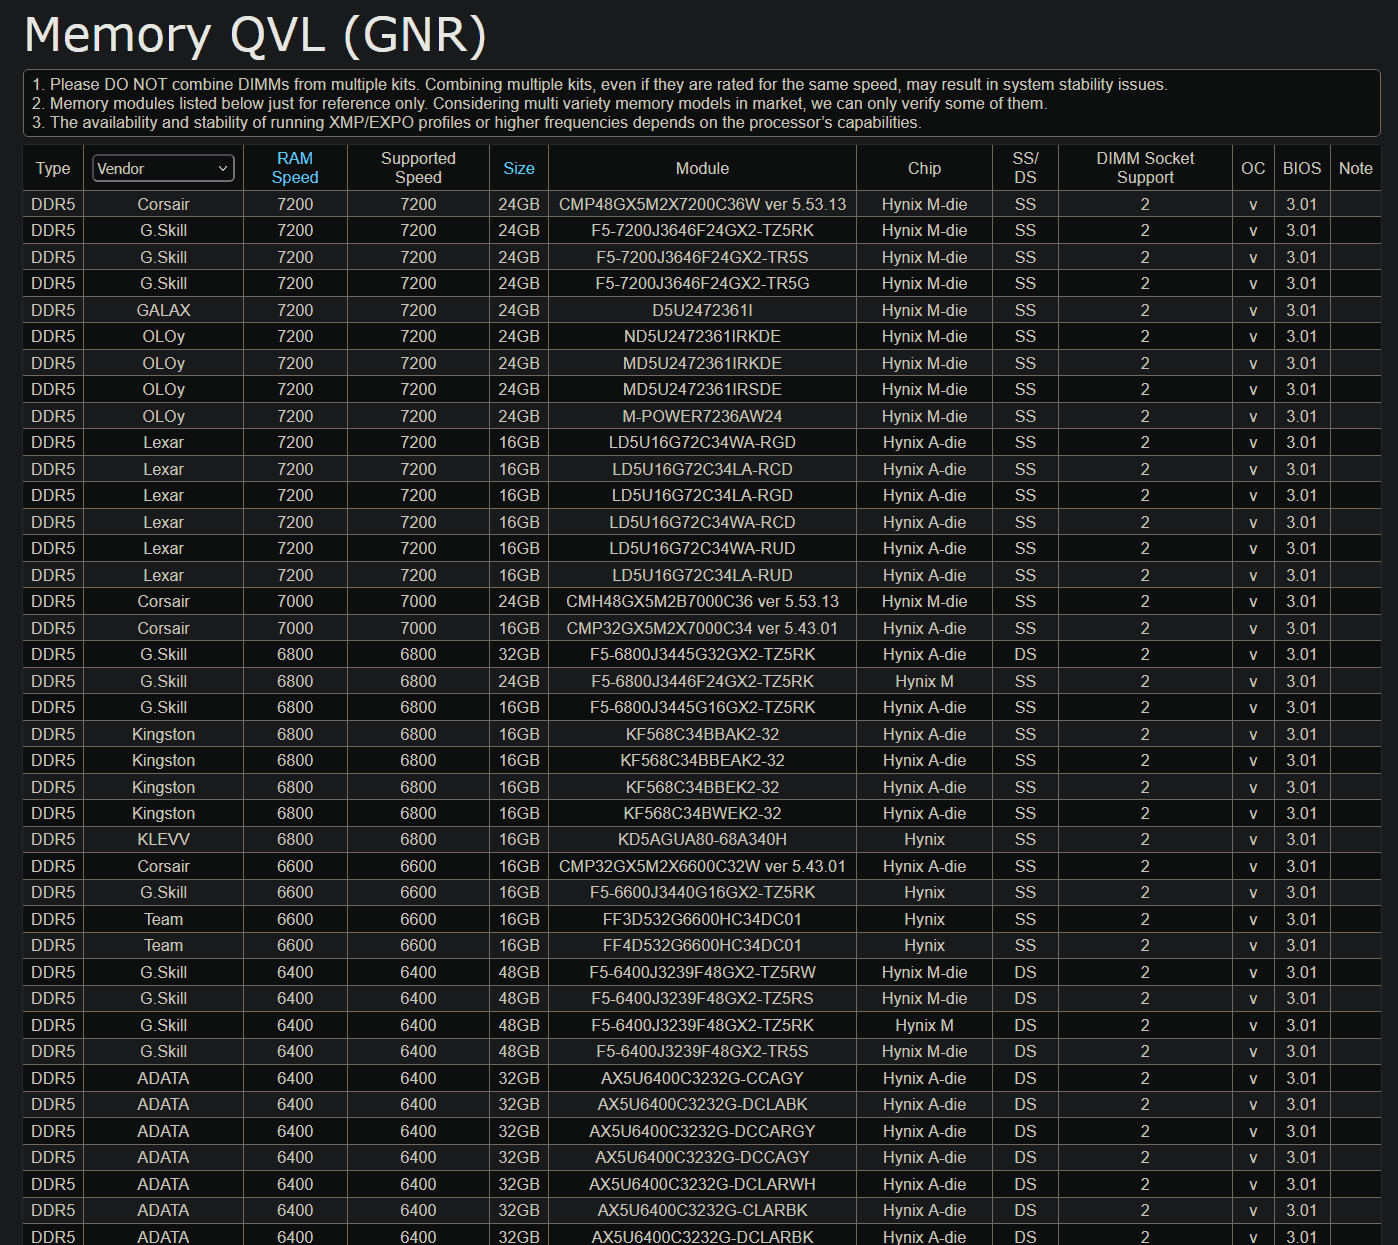
Task: Select module AX5U6400C3232G-DCCARGY
Action: pos(702,1131)
